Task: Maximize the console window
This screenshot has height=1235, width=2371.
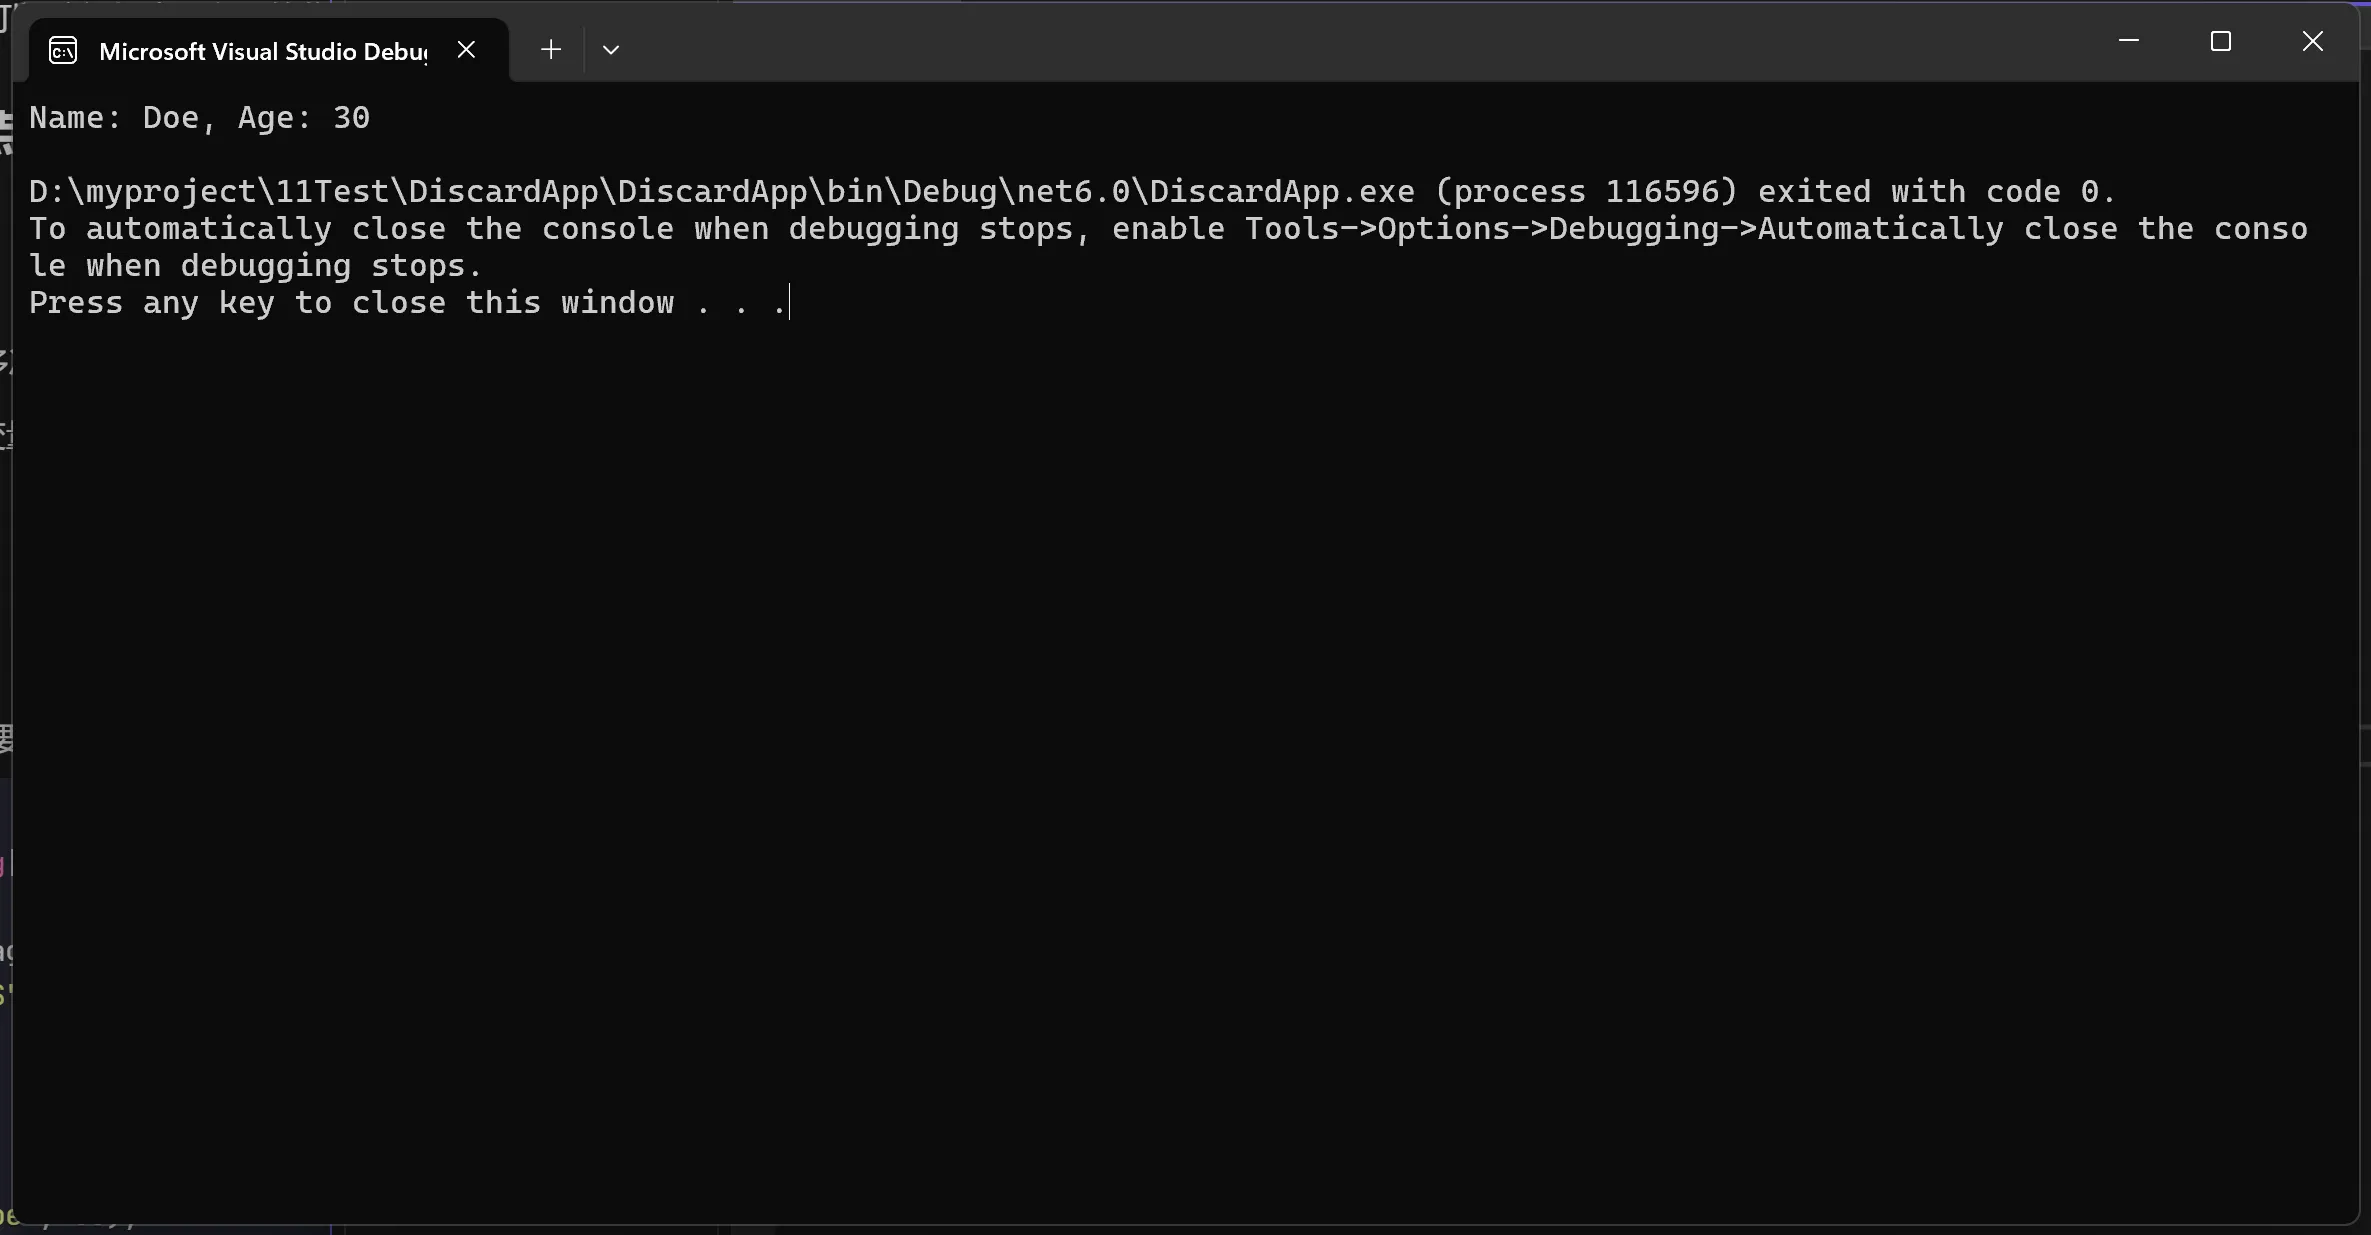Action: (2220, 41)
